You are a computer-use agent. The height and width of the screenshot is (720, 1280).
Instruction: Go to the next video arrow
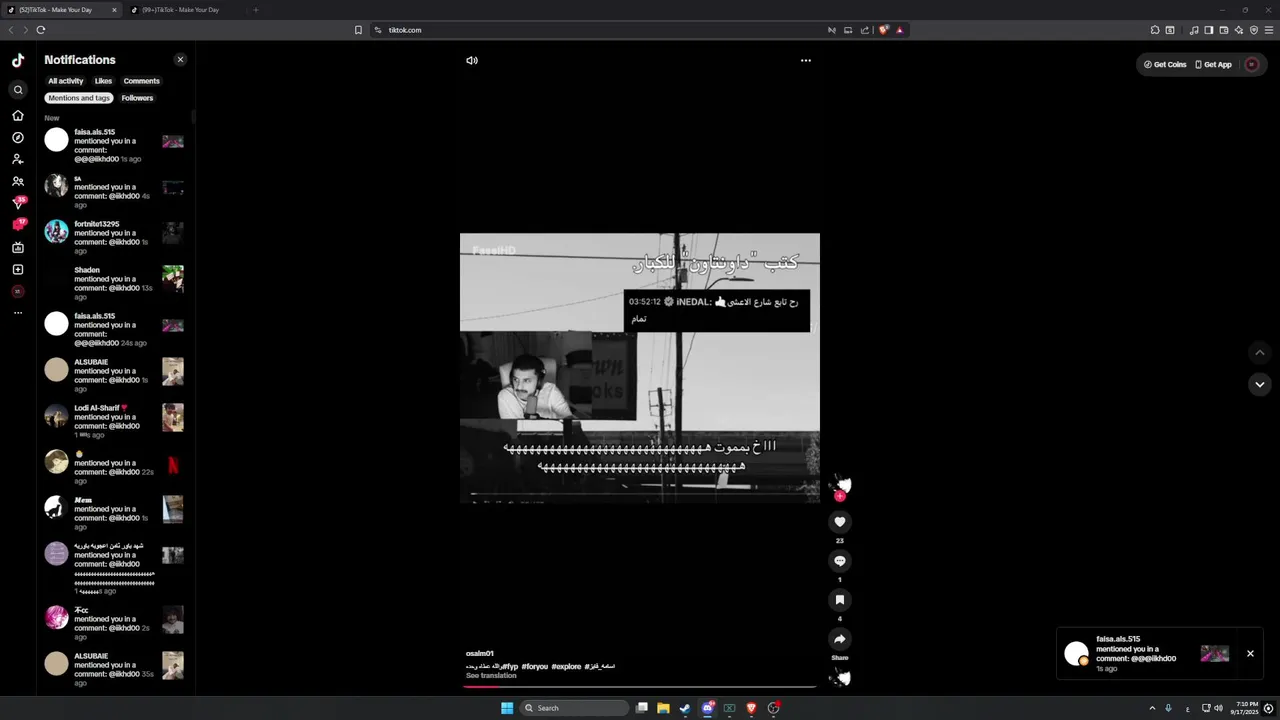(1260, 384)
